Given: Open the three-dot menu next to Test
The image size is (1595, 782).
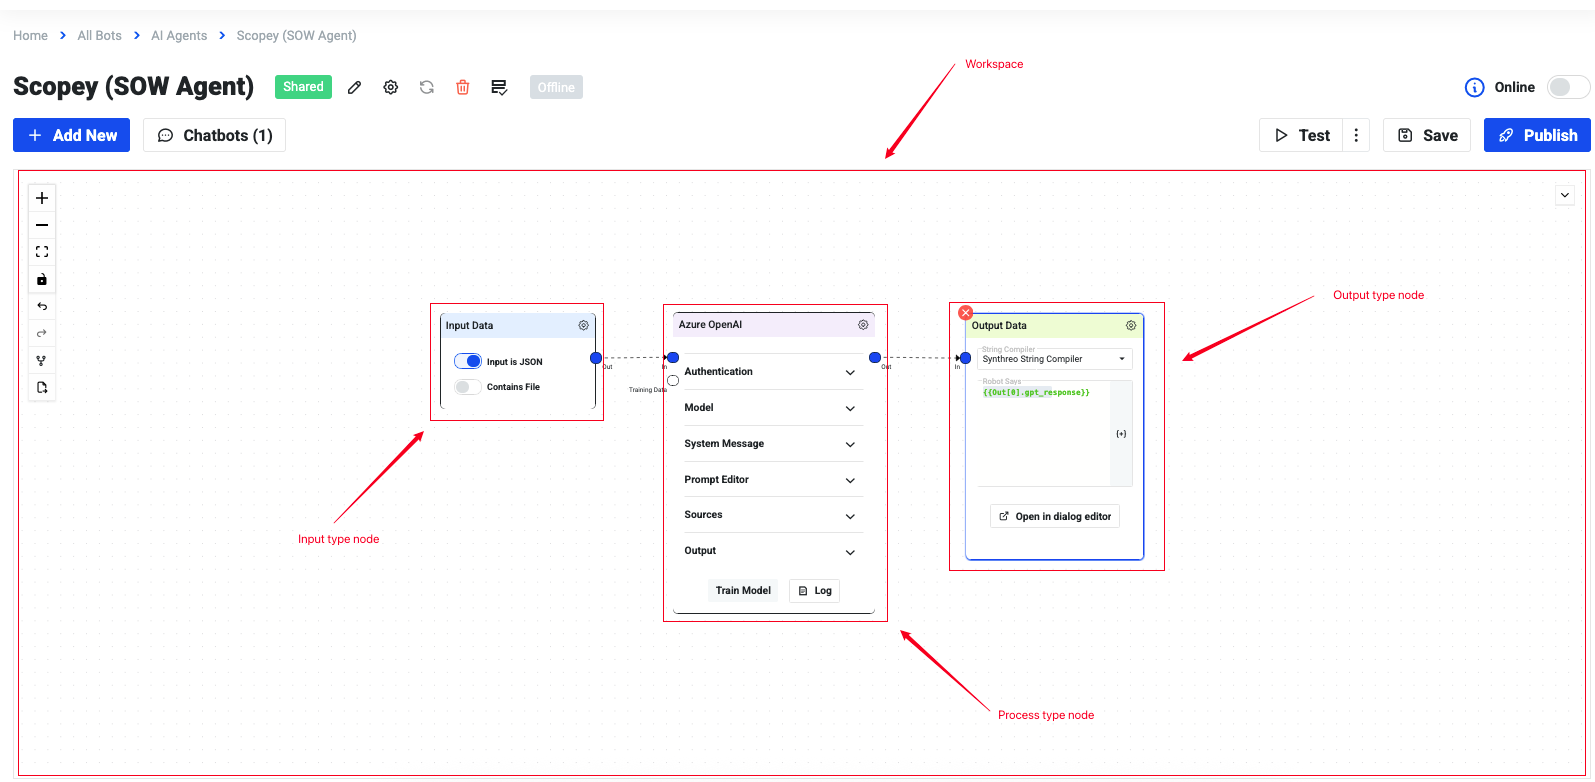Looking at the screenshot, I should [x=1356, y=135].
